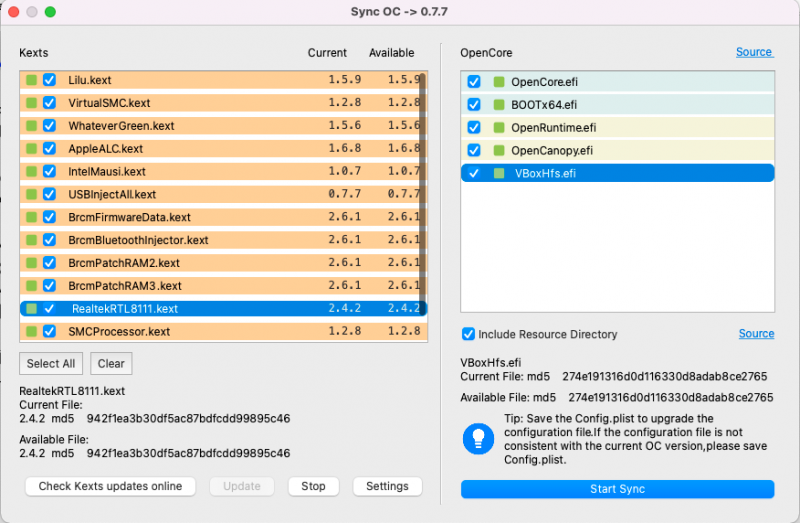
Task: Click the green status icon for OpenCanopy.efi
Action: point(498,151)
